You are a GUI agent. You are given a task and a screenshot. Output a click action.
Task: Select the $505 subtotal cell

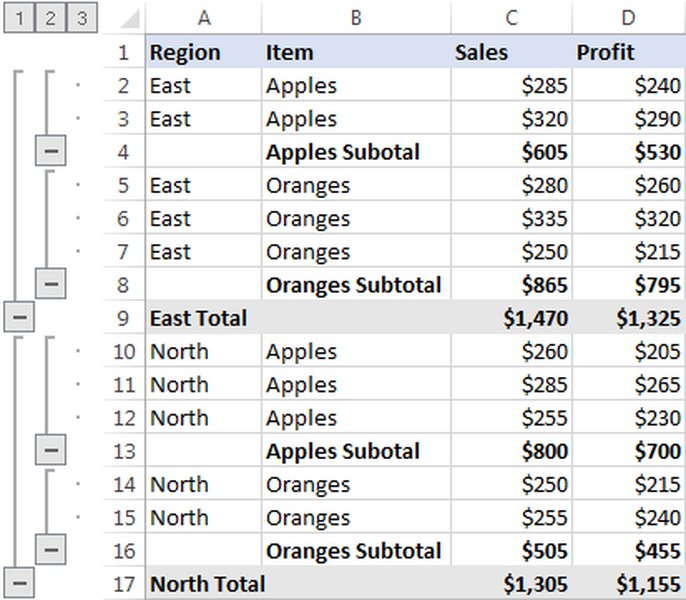pos(511,550)
